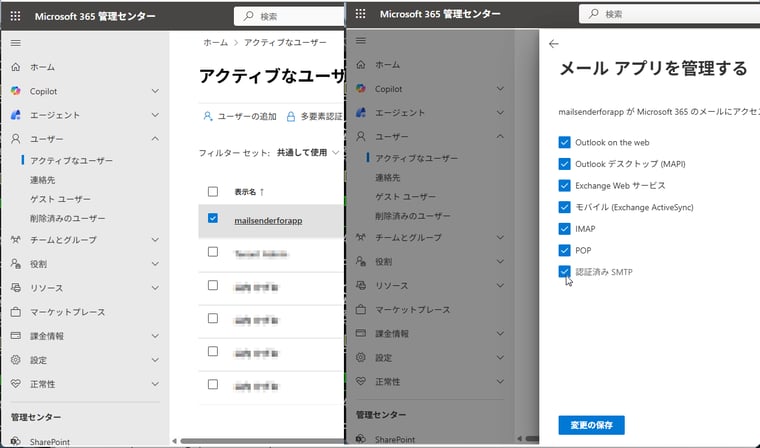Click the 設定 gear icon in right window
The width and height of the screenshot is (760, 448).
point(361,357)
